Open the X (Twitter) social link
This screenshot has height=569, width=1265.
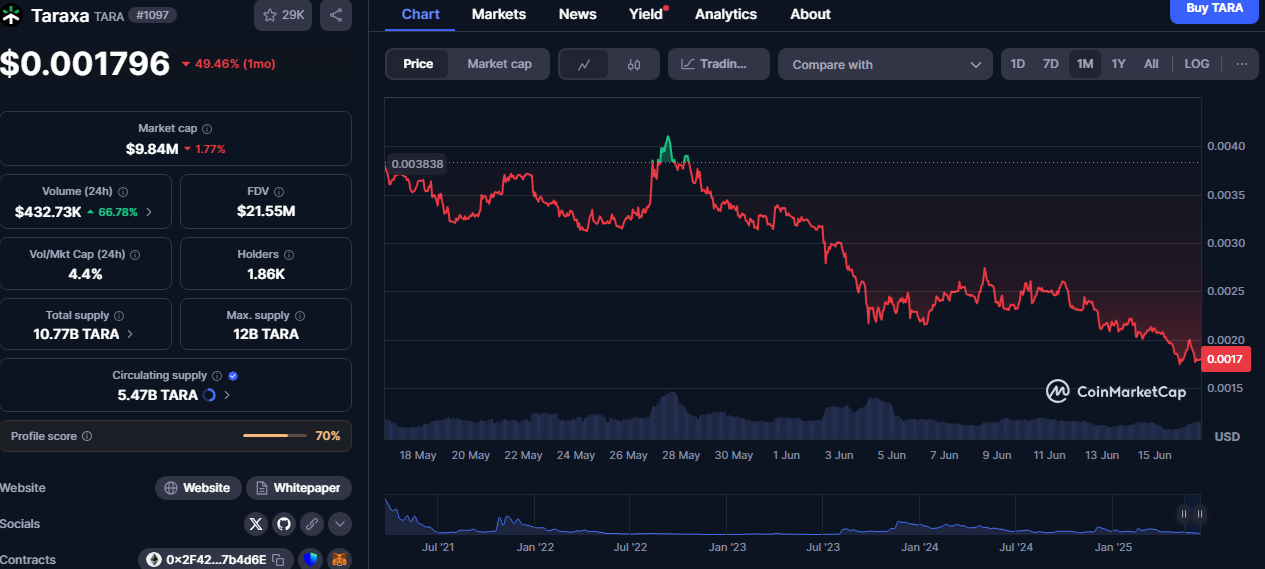[x=256, y=523]
